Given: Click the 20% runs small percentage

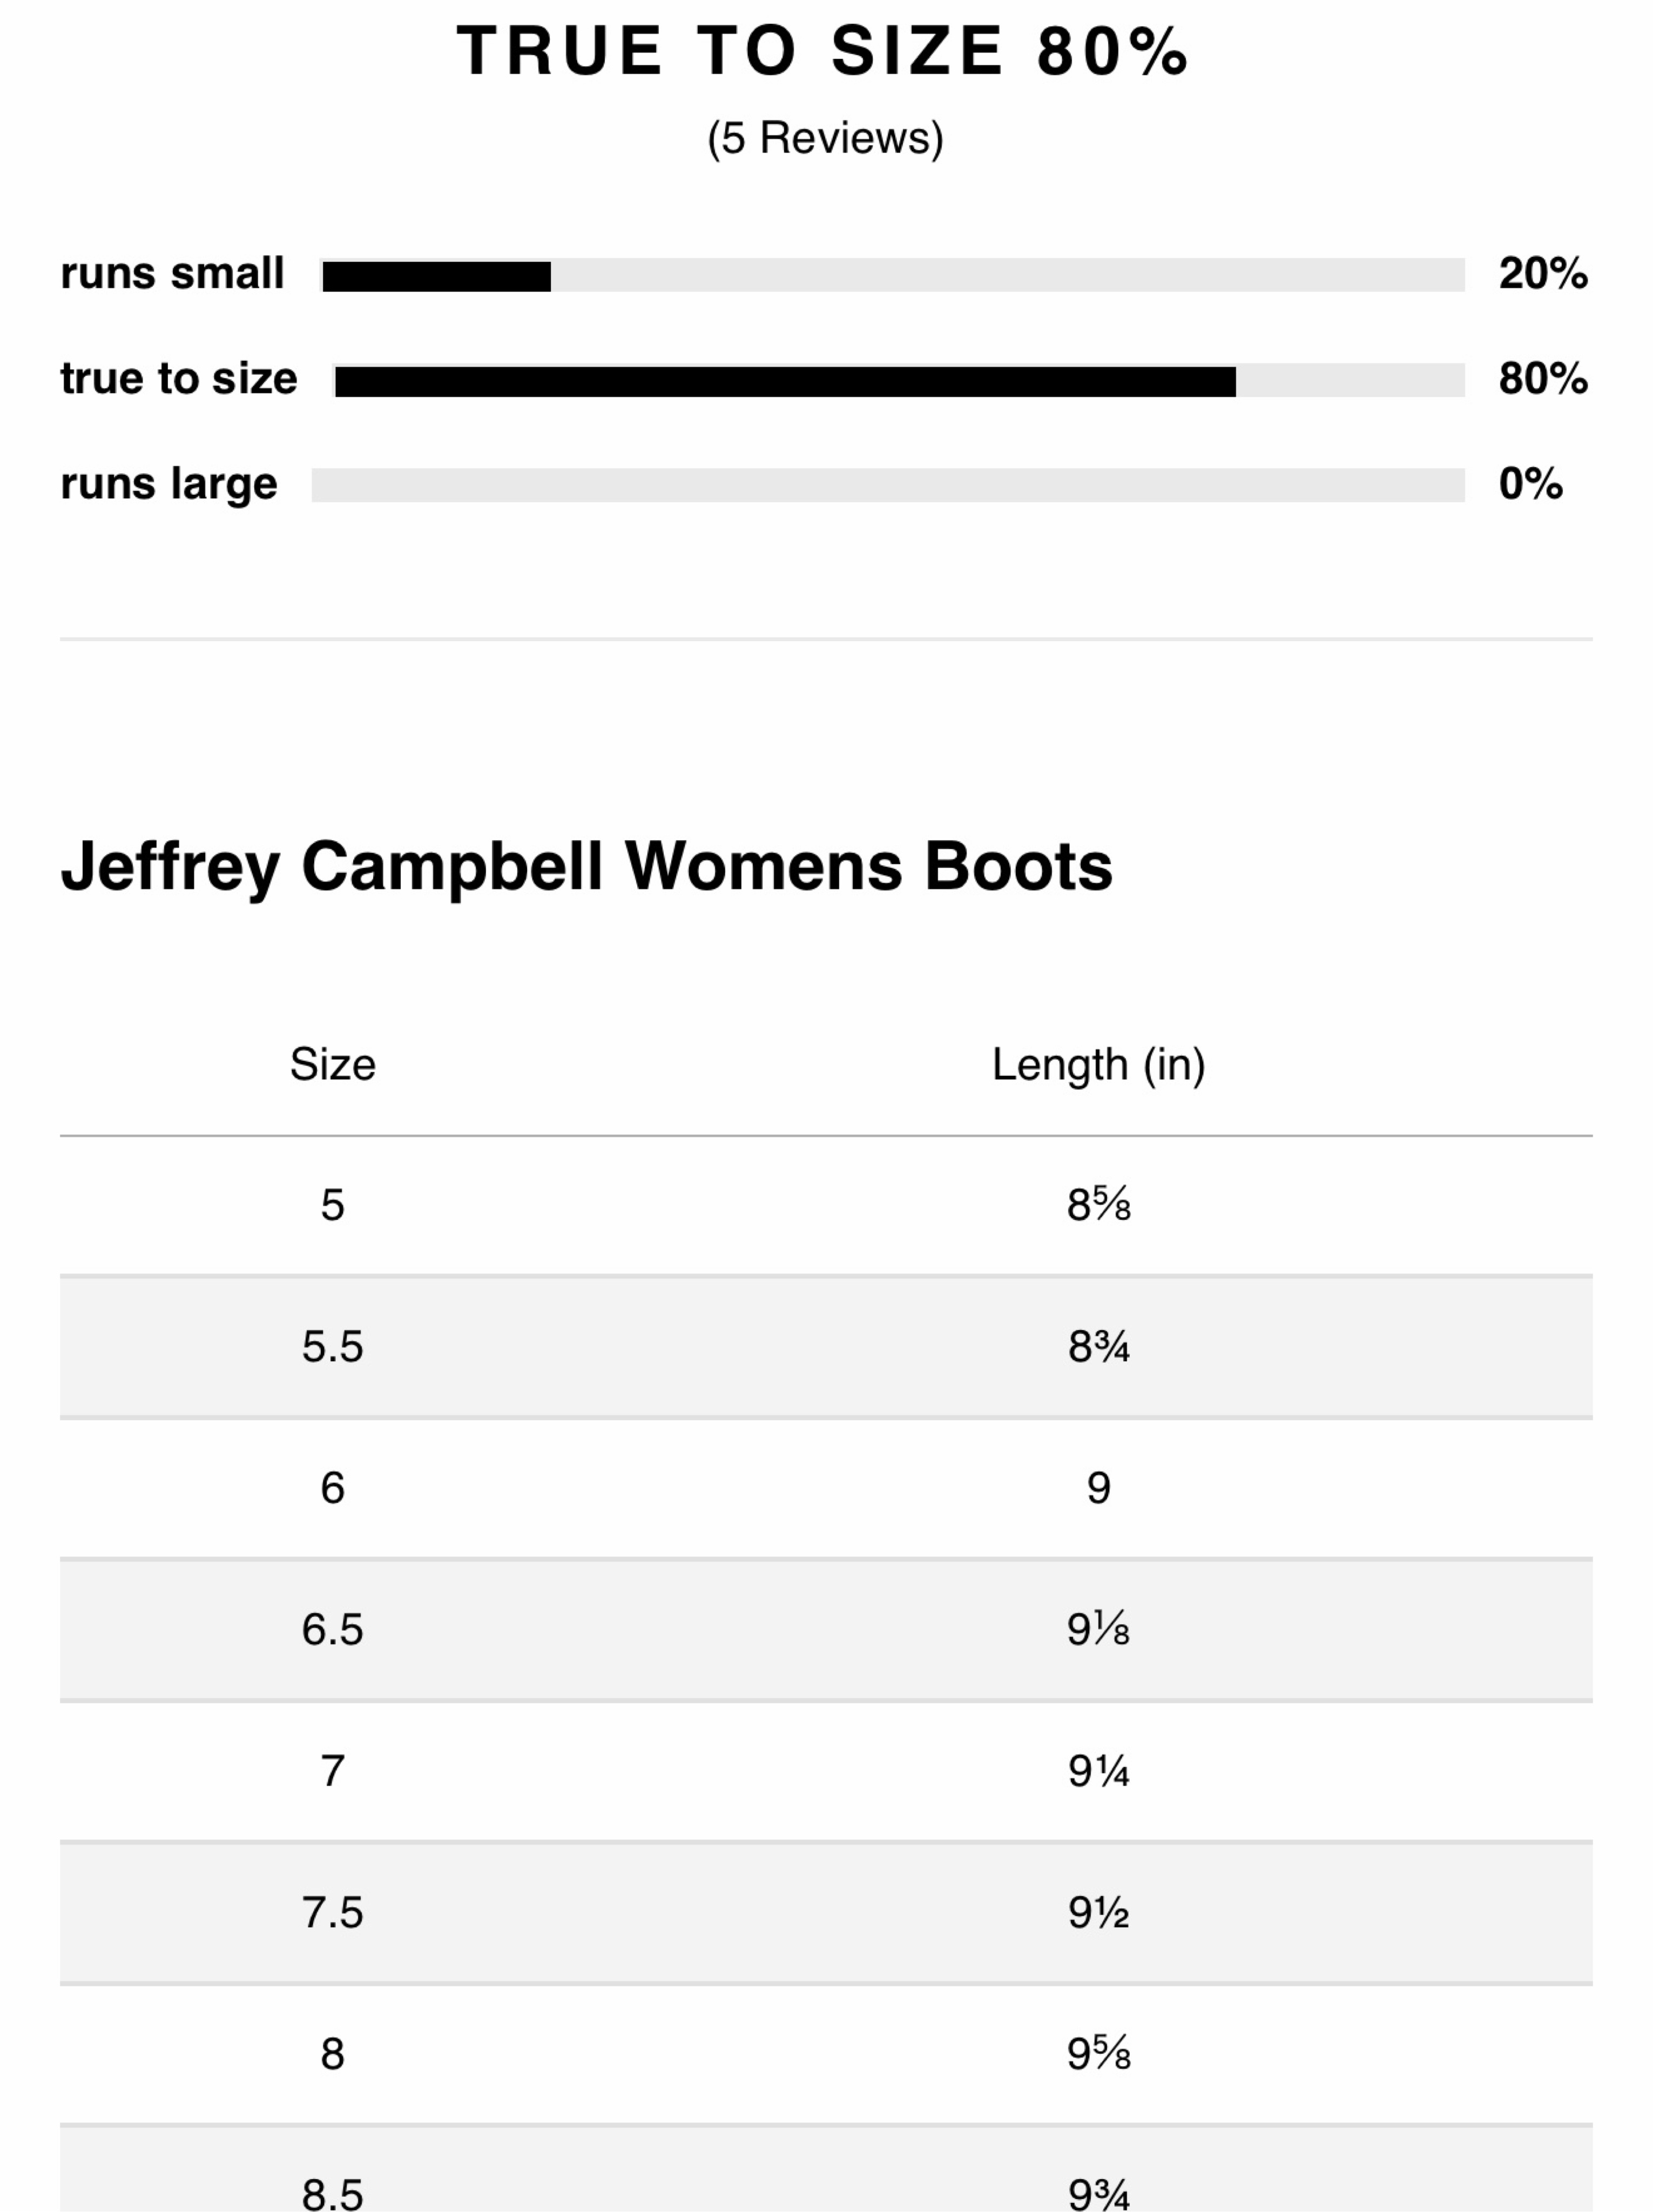Looking at the screenshot, I should (x=1543, y=274).
